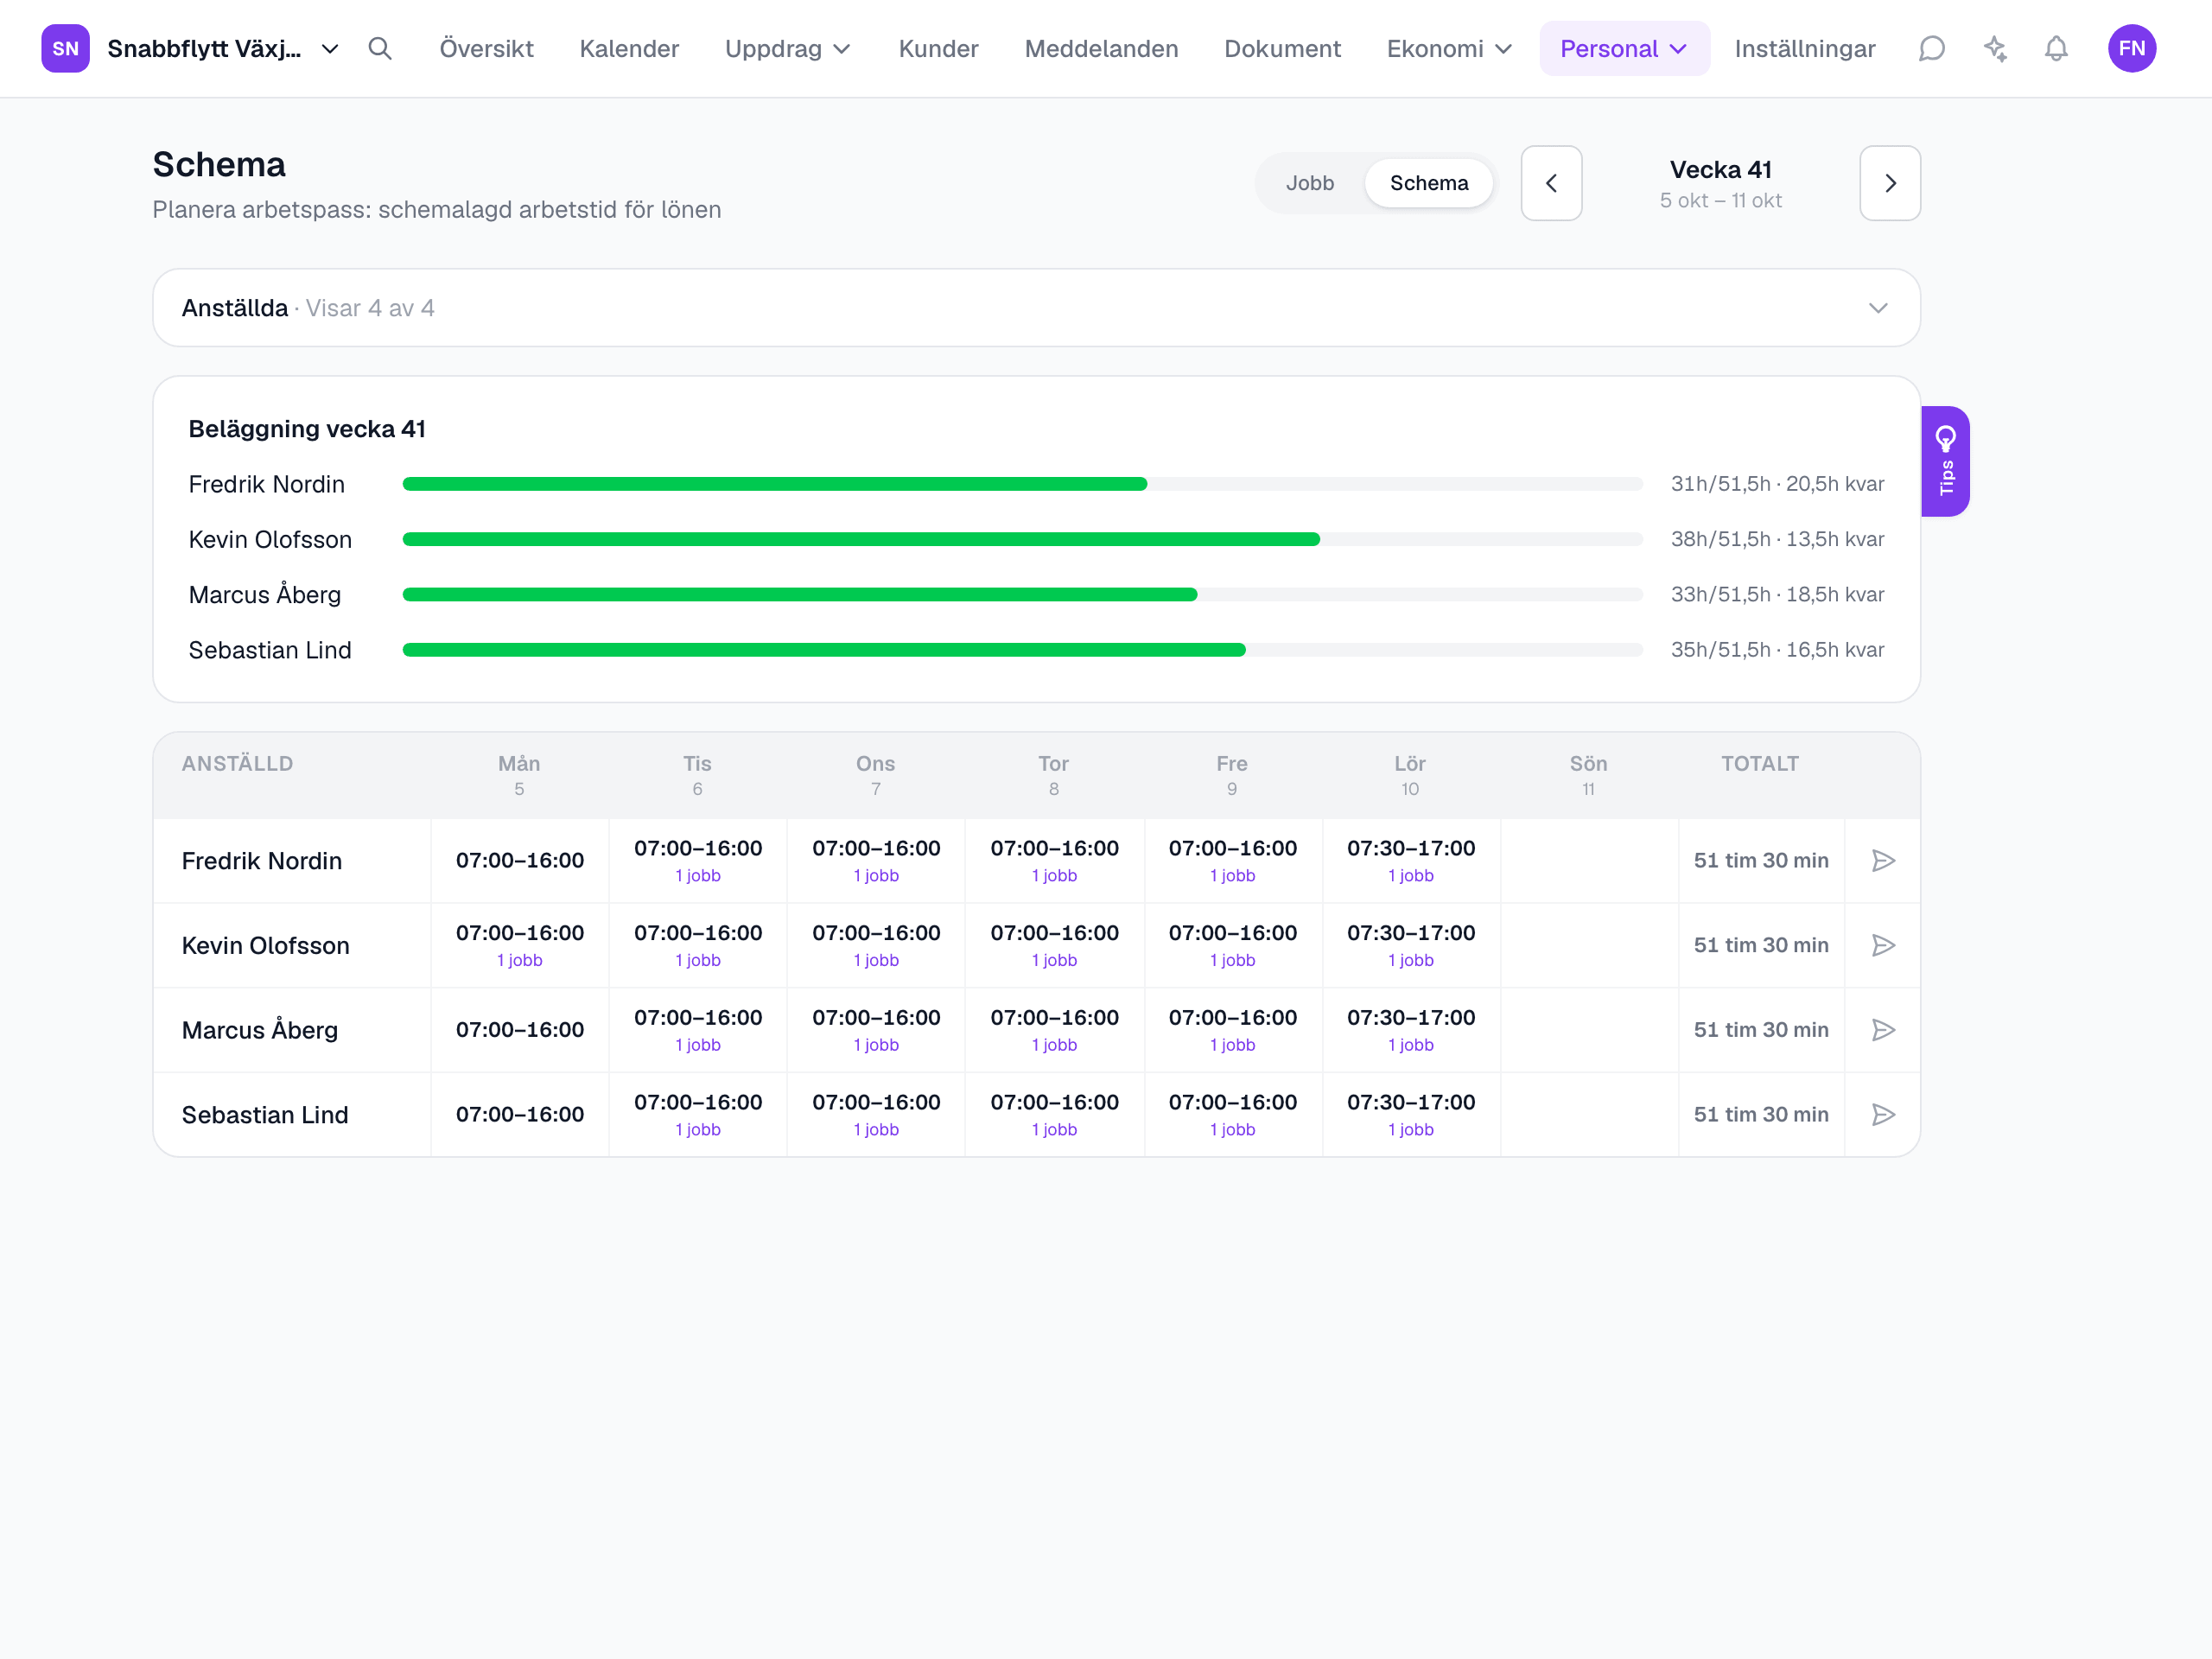The height and width of the screenshot is (1659, 2212).
Task: Go to the Översikt page
Action: (486, 48)
